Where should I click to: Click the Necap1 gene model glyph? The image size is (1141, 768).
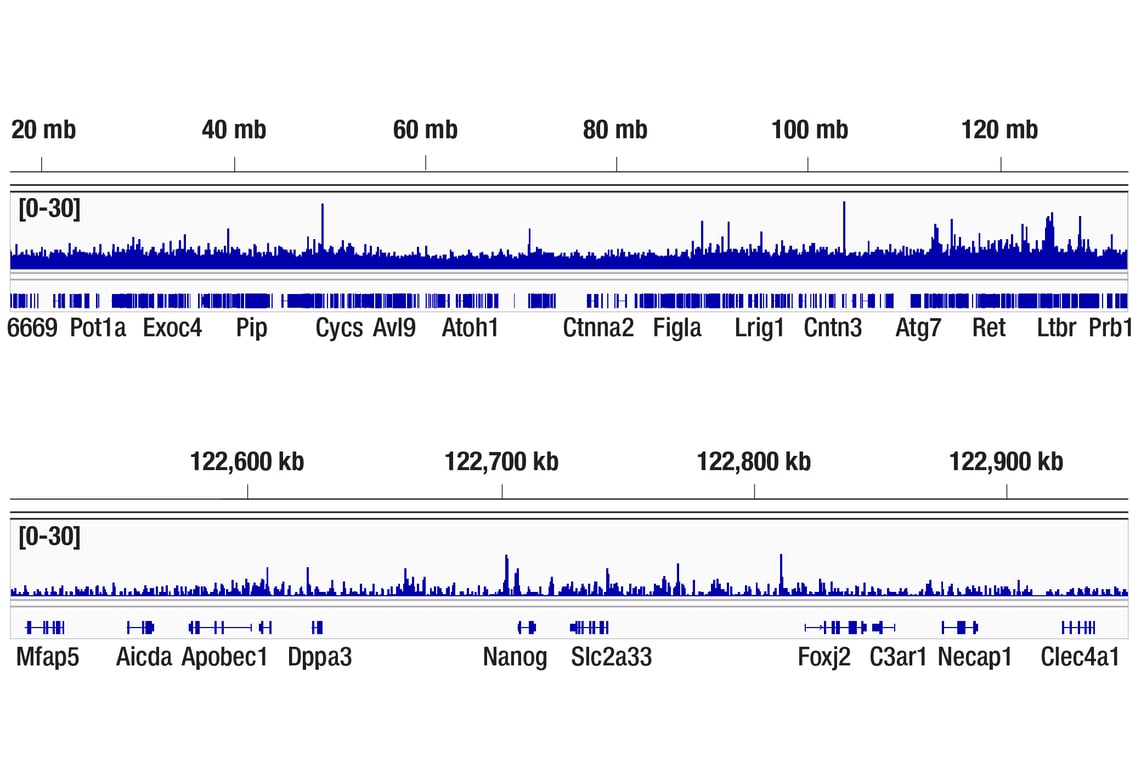click(x=960, y=627)
